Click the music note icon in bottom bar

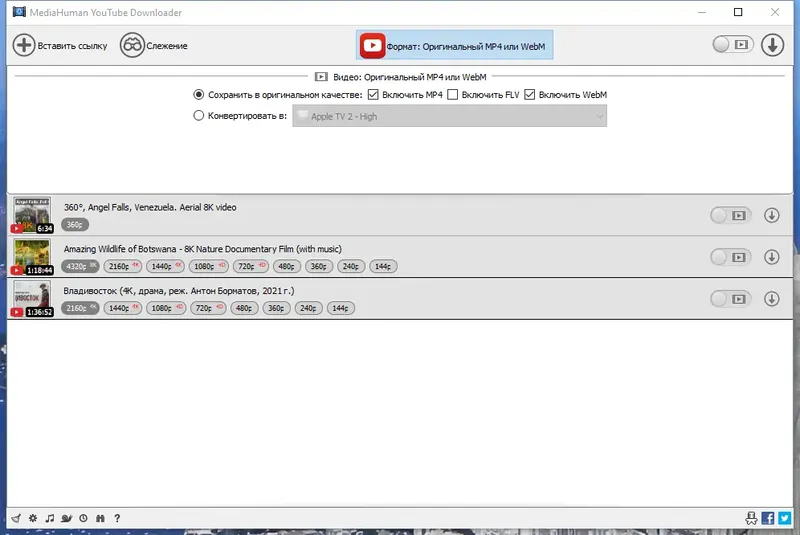click(x=49, y=518)
